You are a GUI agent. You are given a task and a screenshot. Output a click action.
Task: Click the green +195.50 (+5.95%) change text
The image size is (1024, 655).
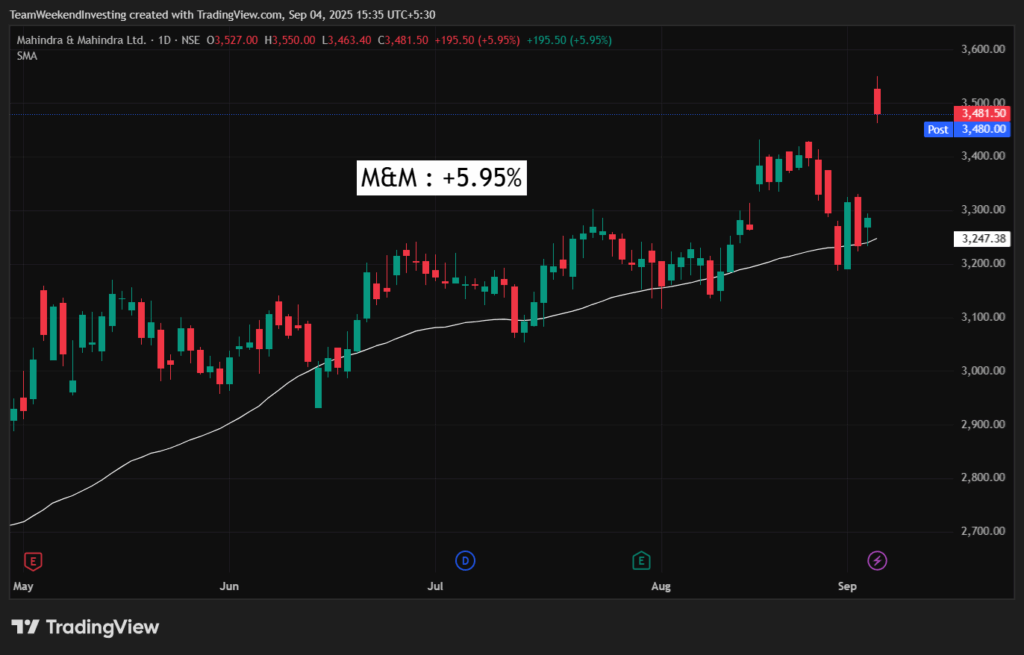(569, 40)
